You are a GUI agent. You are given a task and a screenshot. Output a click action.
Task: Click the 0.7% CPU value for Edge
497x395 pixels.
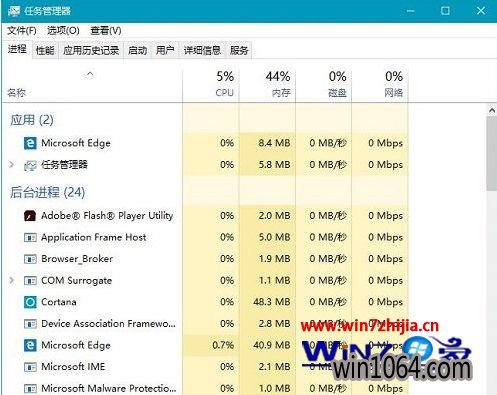coord(223,345)
